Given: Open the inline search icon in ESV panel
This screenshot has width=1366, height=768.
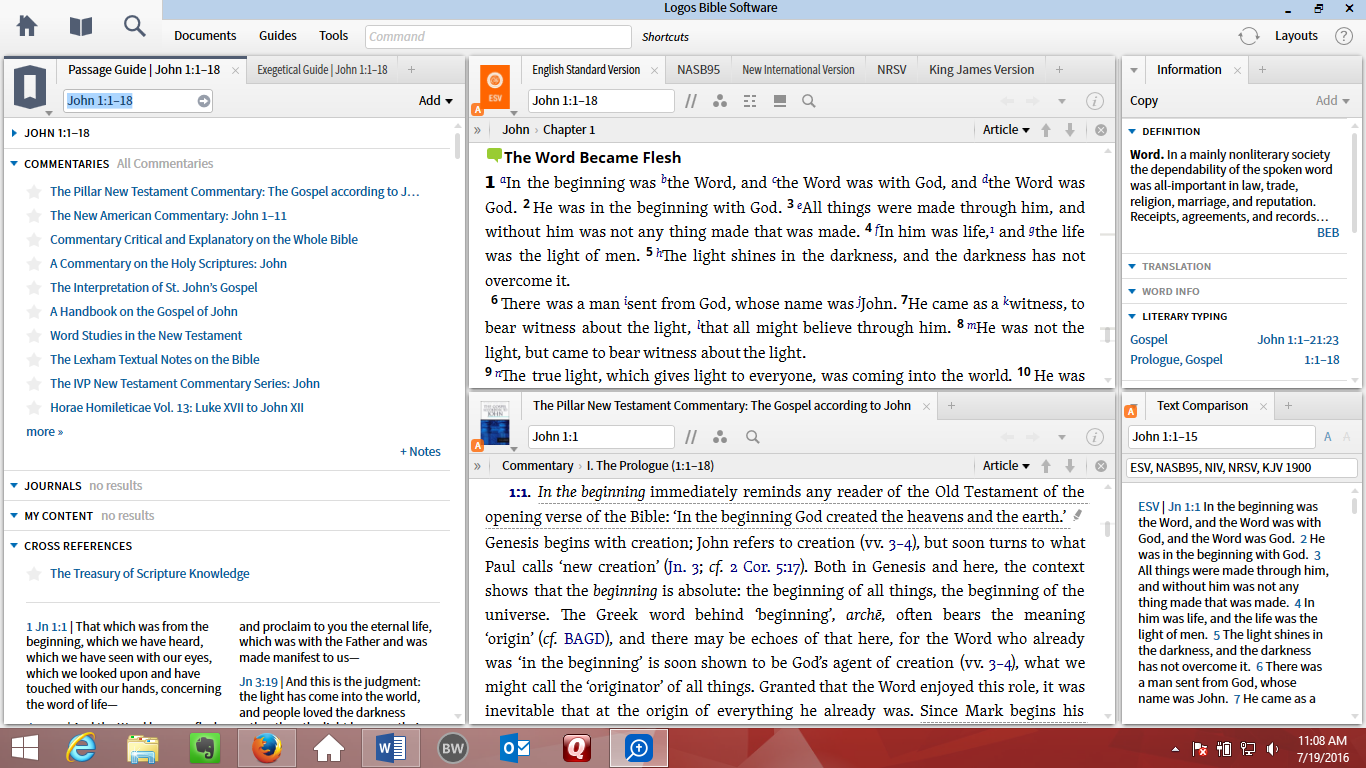Looking at the screenshot, I should (x=808, y=101).
